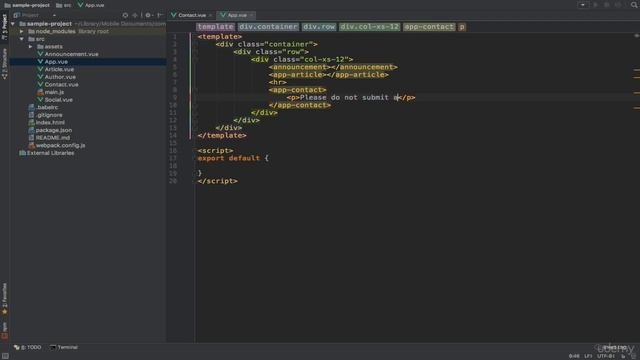Expand the assets folder
Screen dimensions: 640x360
[x=31, y=47]
